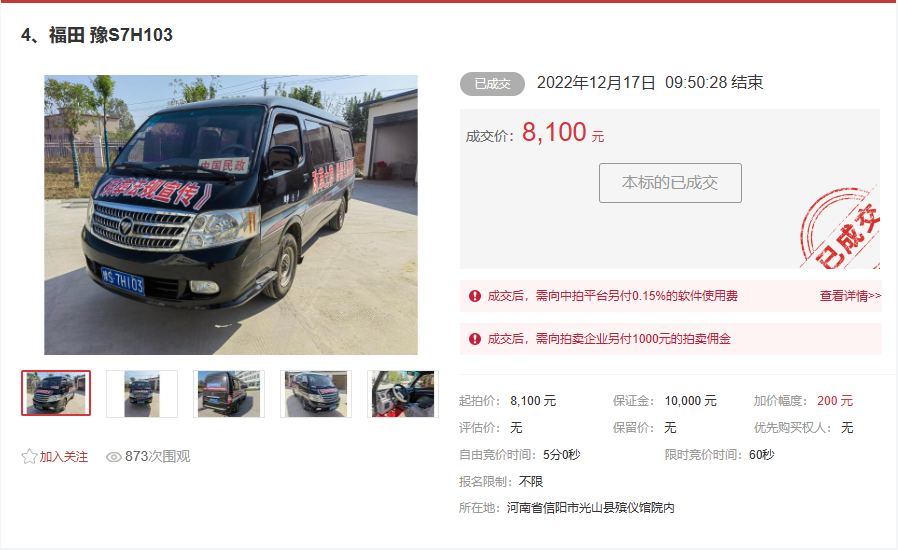Viewport: 898px width, 550px height.
Task: Click the 1000元 auction commission notice text
Action: tap(609, 339)
